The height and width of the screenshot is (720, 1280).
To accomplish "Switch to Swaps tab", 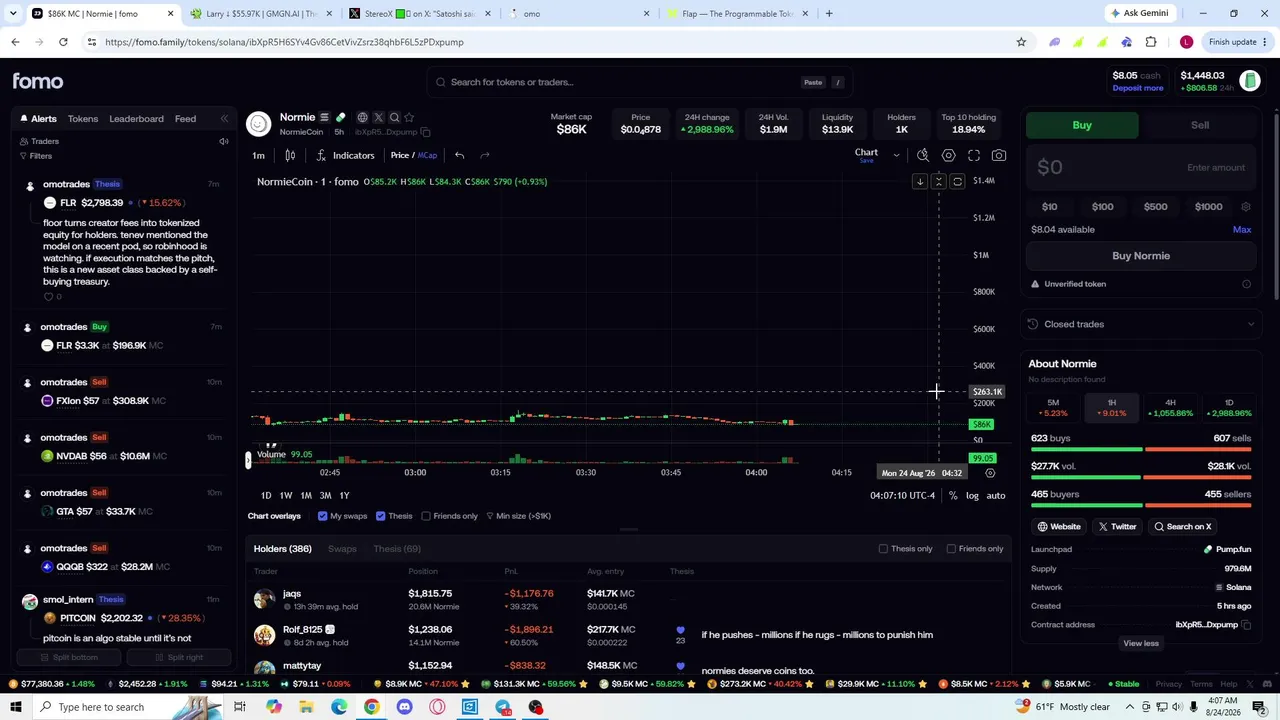I will pos(342,549).
